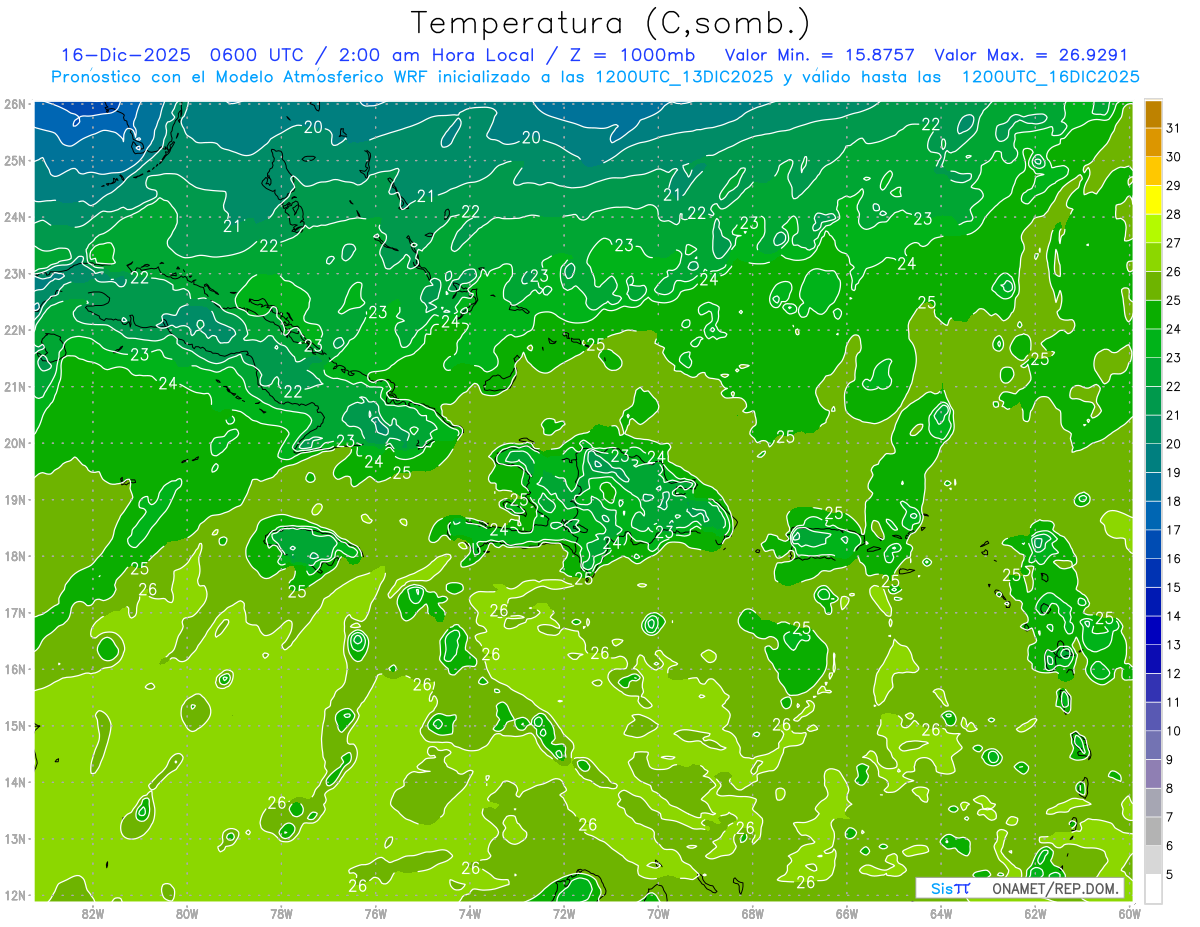
Task: Click the 70W longitude axis label
Action: (658, 913)
